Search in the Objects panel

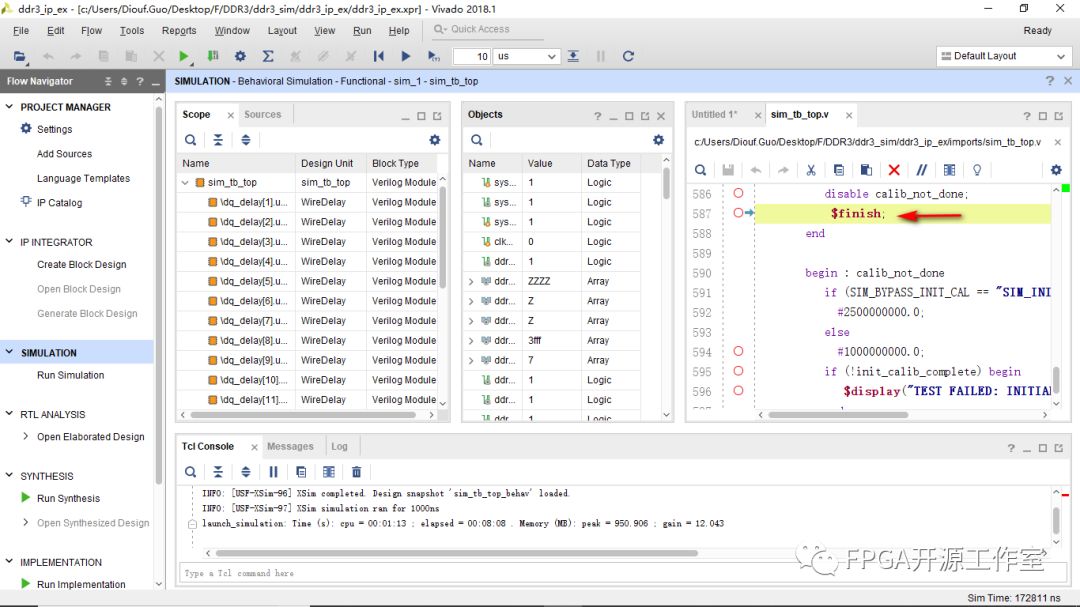click(x=477, y=141)
